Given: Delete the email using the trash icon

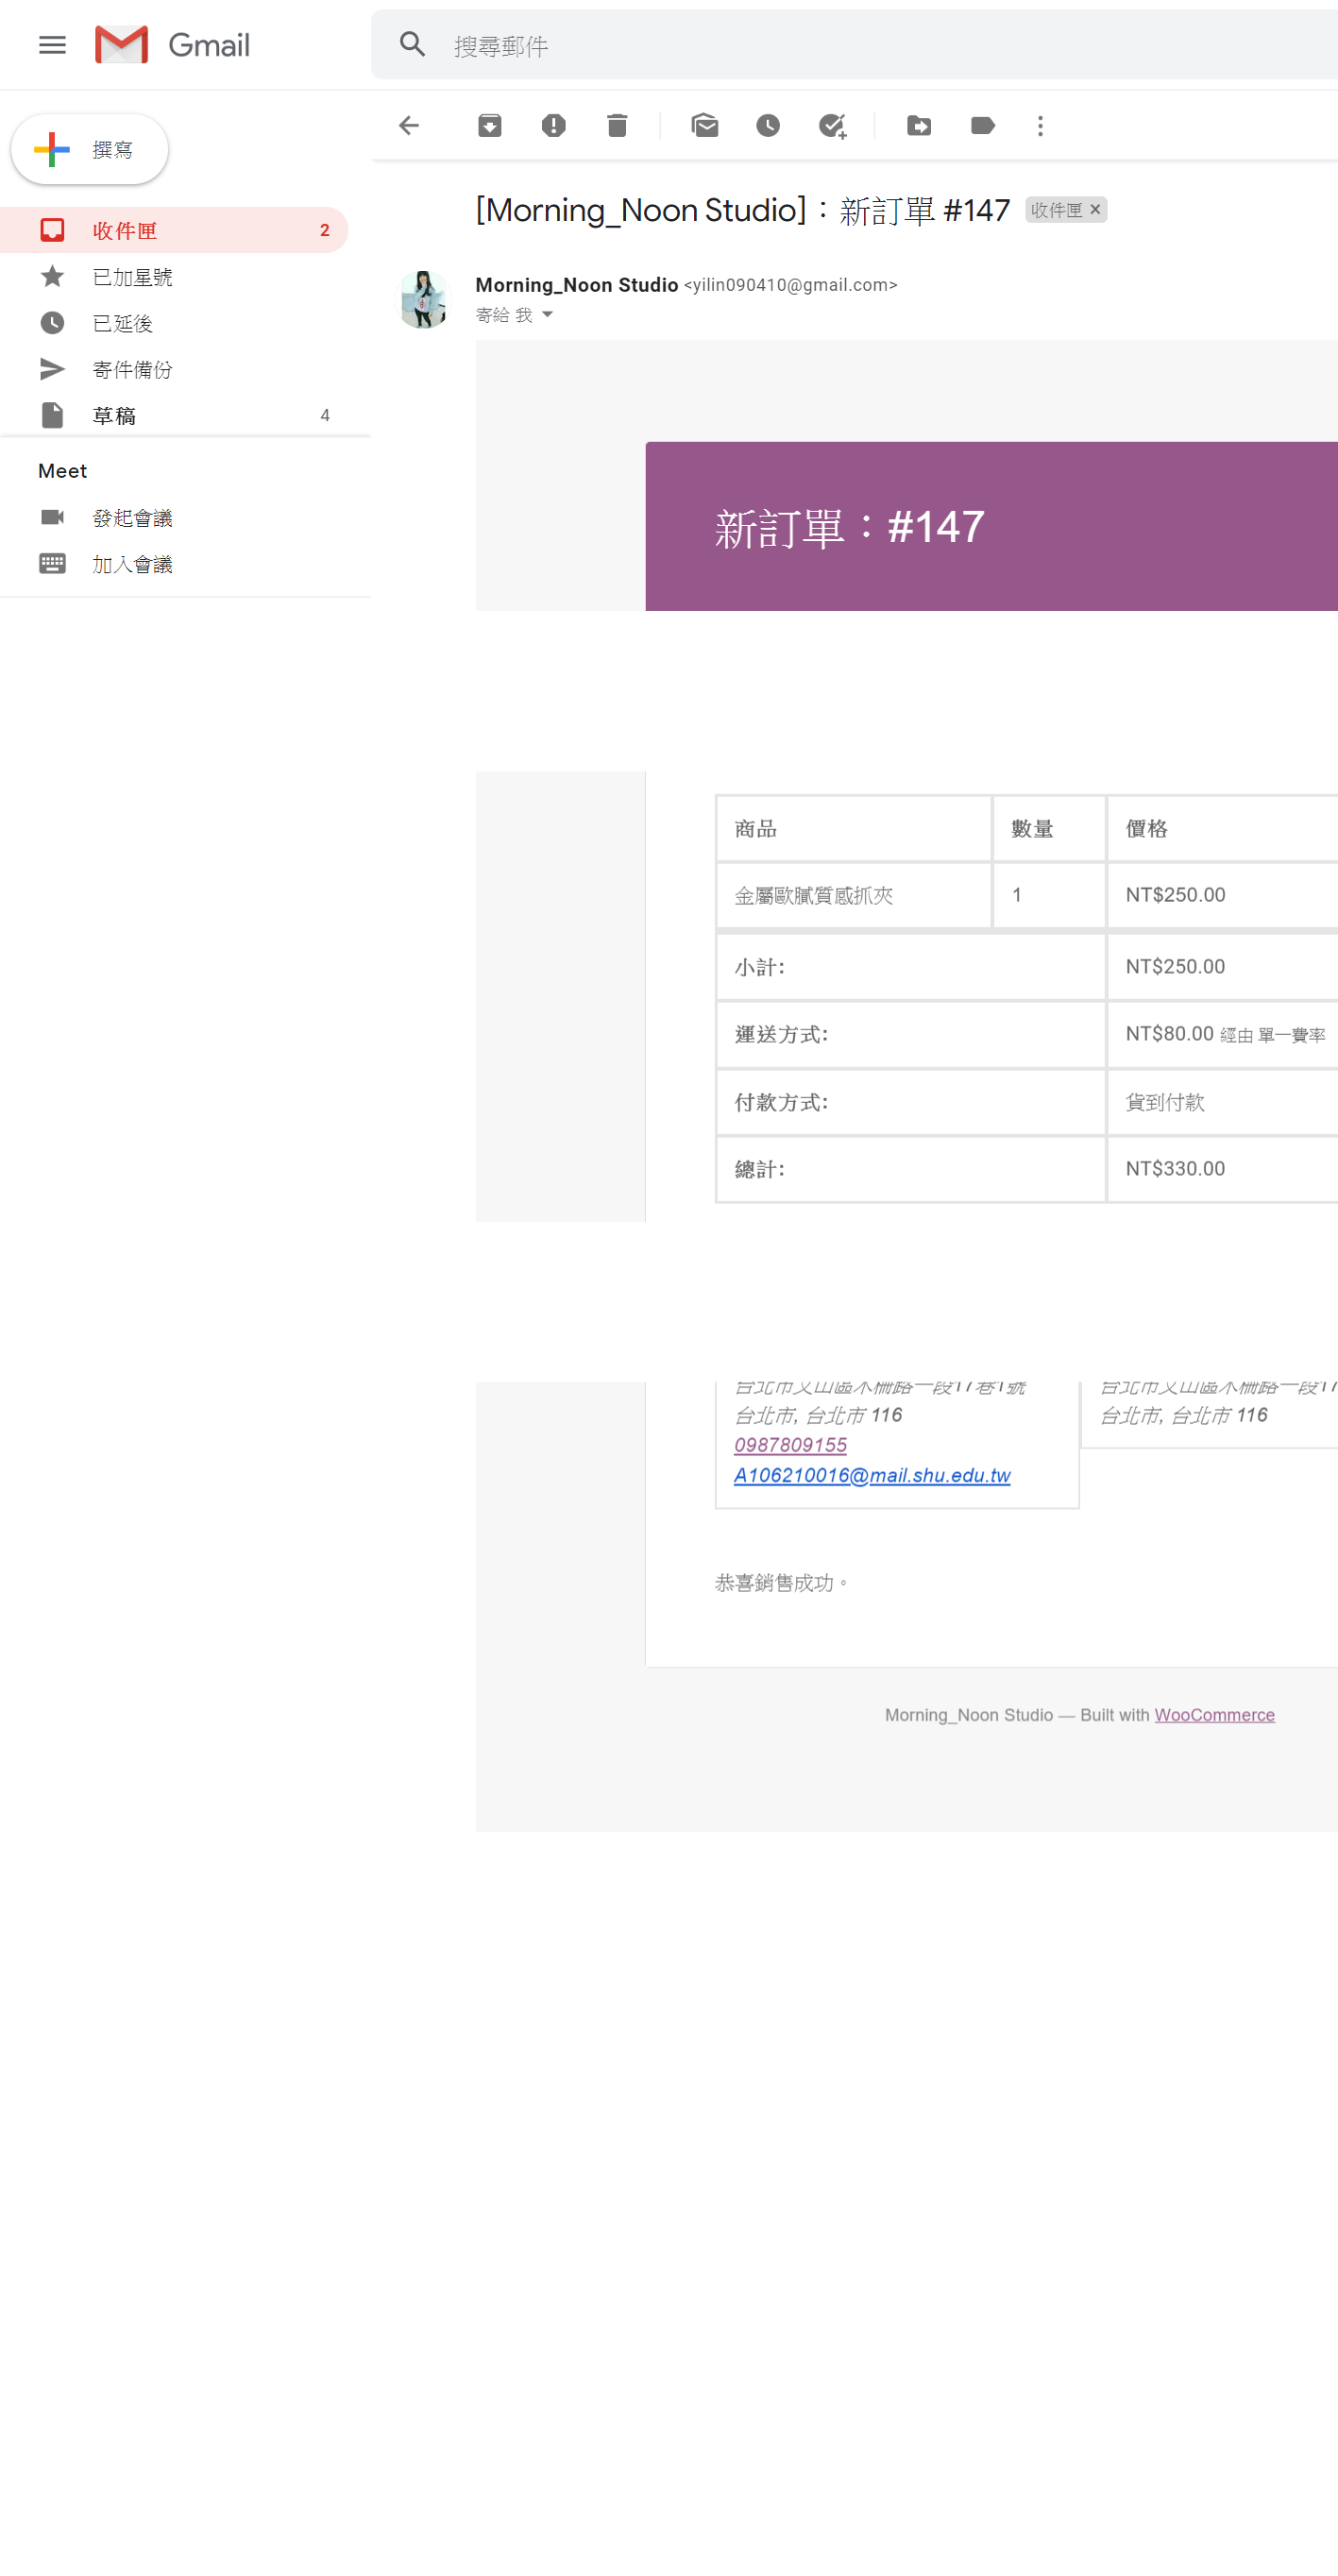Looking at the screenshot, I should click(617, 126).
